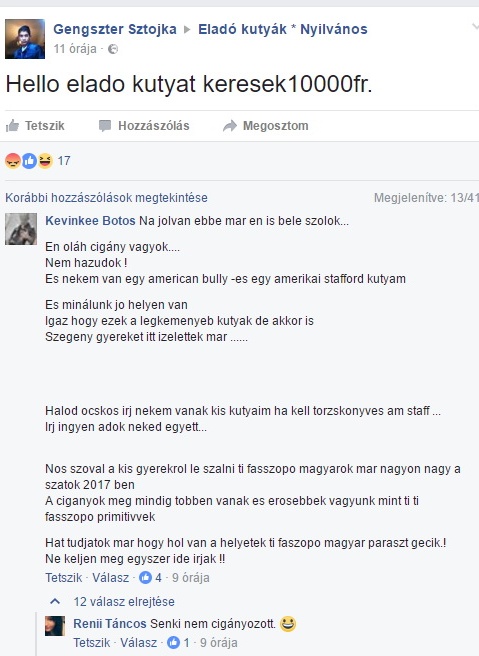Expand Korábbi hozzászólások megtekintése
479x656 pixels.
[106, 197]
